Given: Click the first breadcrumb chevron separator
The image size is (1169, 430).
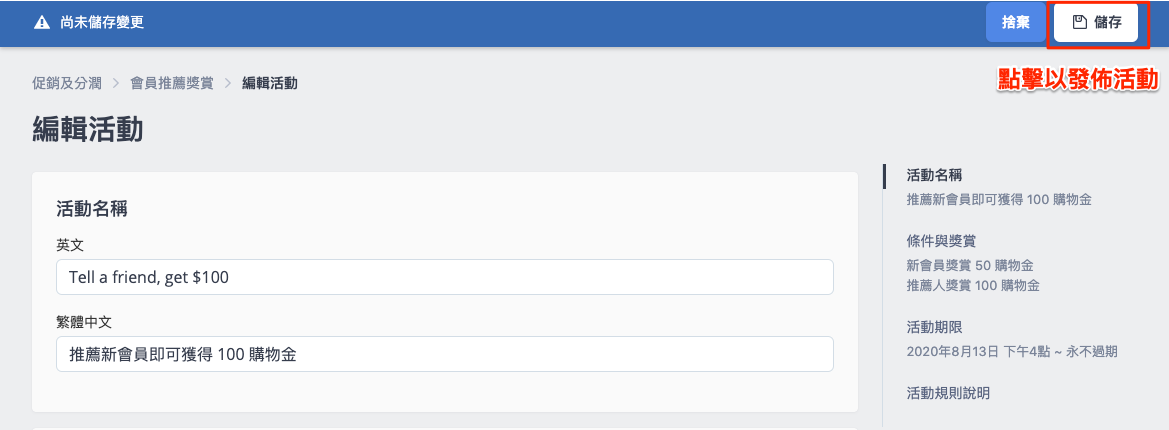Looking at the screenshot, I should (115, 83).
